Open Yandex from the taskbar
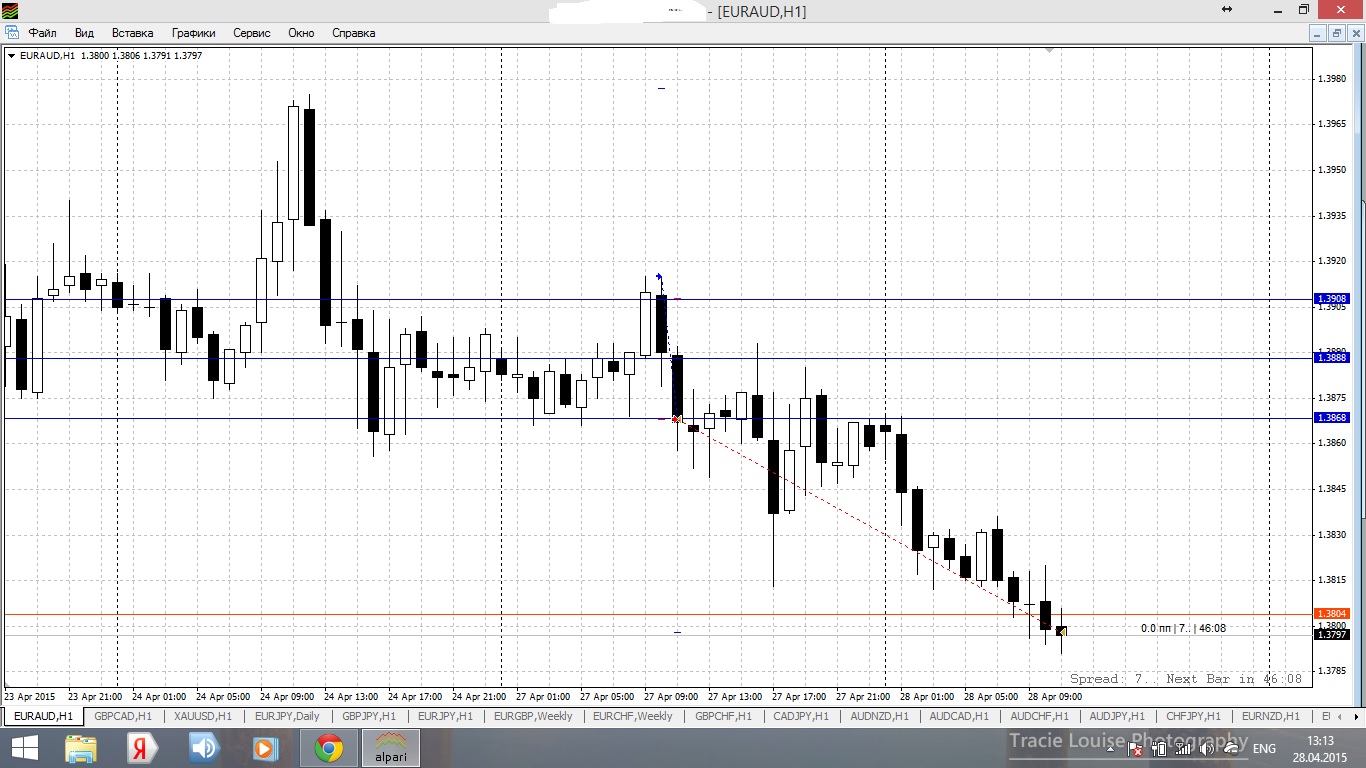This screenshot has width=1366, height=768. tap(141, 748)
